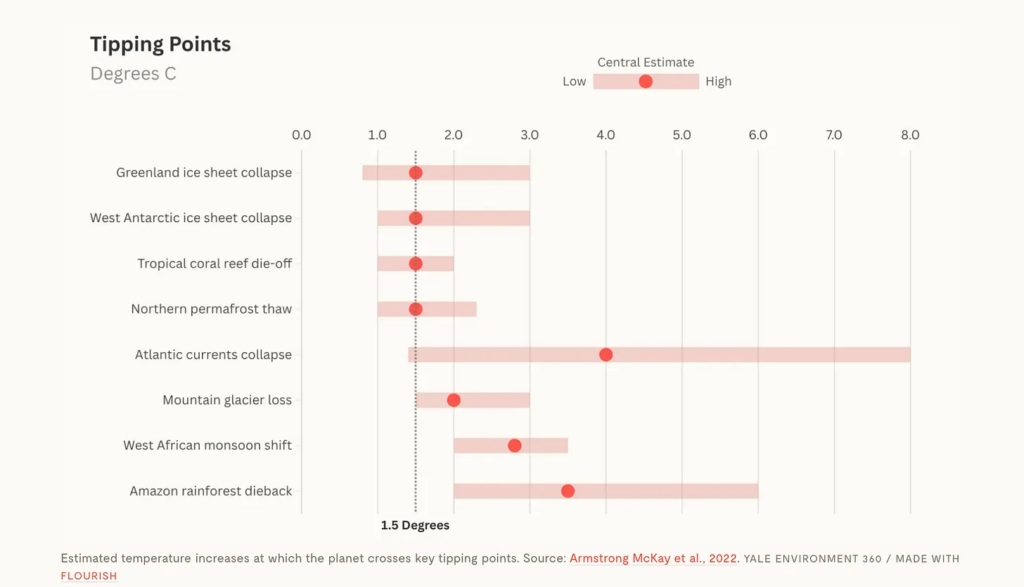Viewport: 1024px width, 587px height.
Task: Open the Flourish link in the caption
Action: click(89, 576)
